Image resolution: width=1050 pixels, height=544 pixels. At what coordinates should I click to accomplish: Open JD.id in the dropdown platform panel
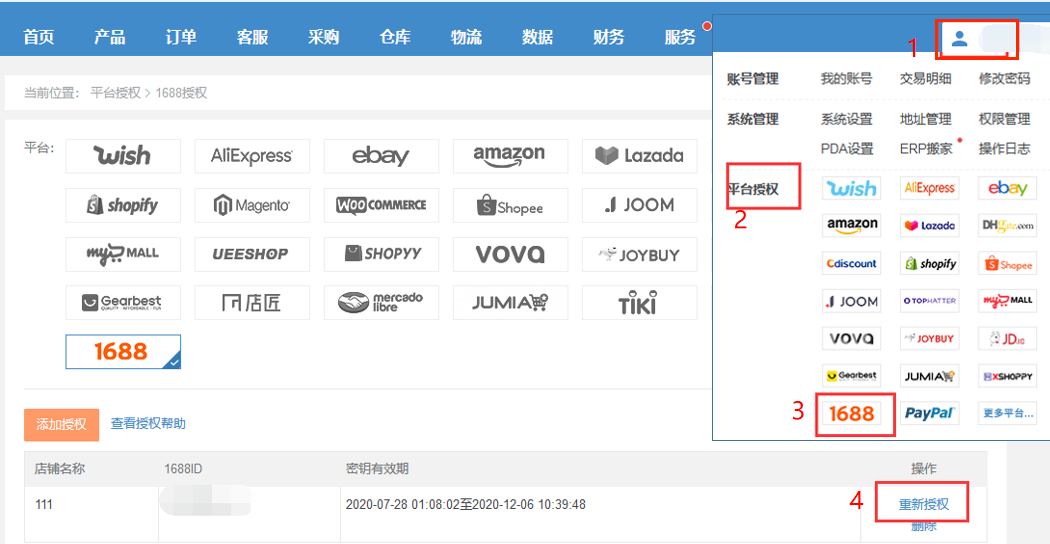click(1007, 338)
